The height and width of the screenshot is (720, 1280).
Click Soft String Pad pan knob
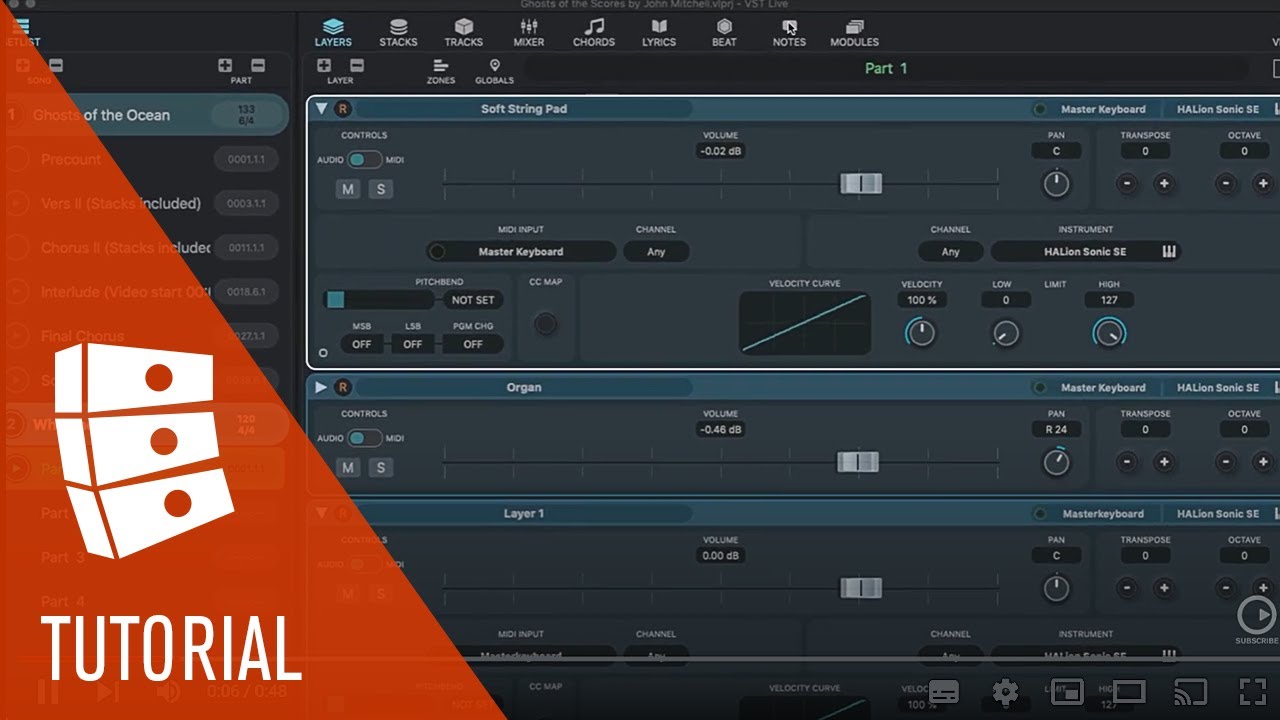(1056, 184)
